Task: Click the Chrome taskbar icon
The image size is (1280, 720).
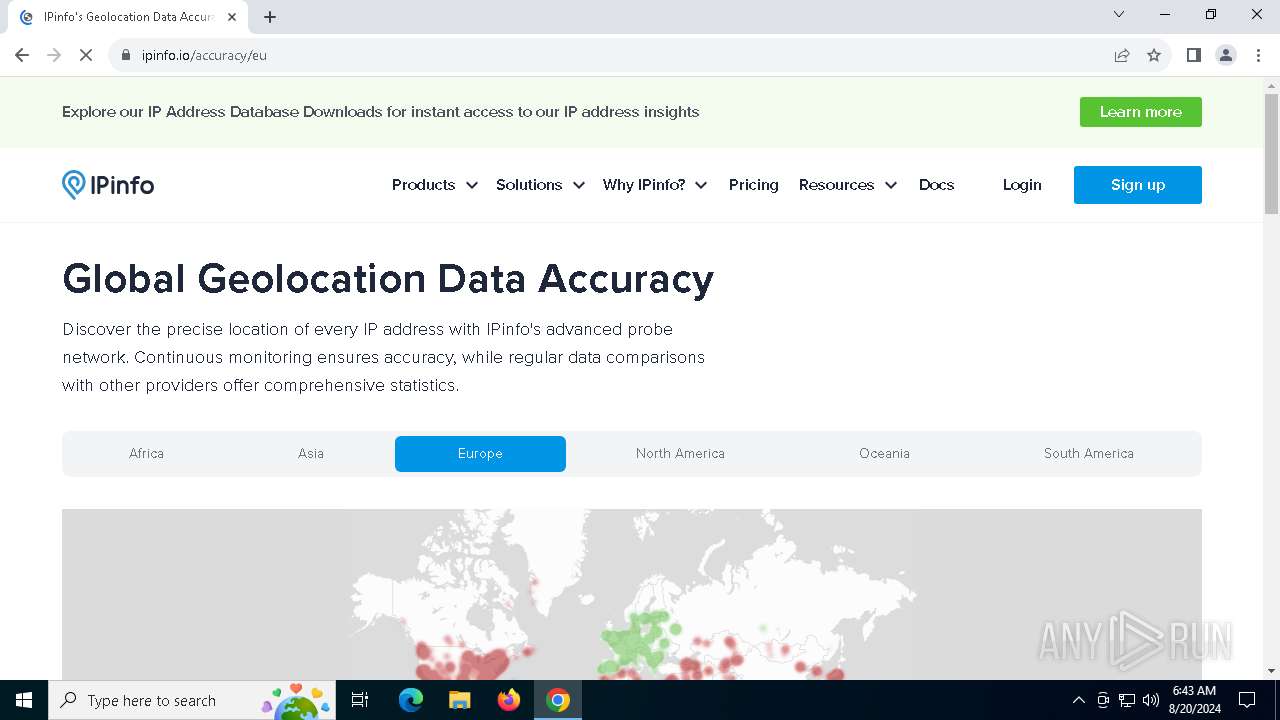Action: pos(558,700)
